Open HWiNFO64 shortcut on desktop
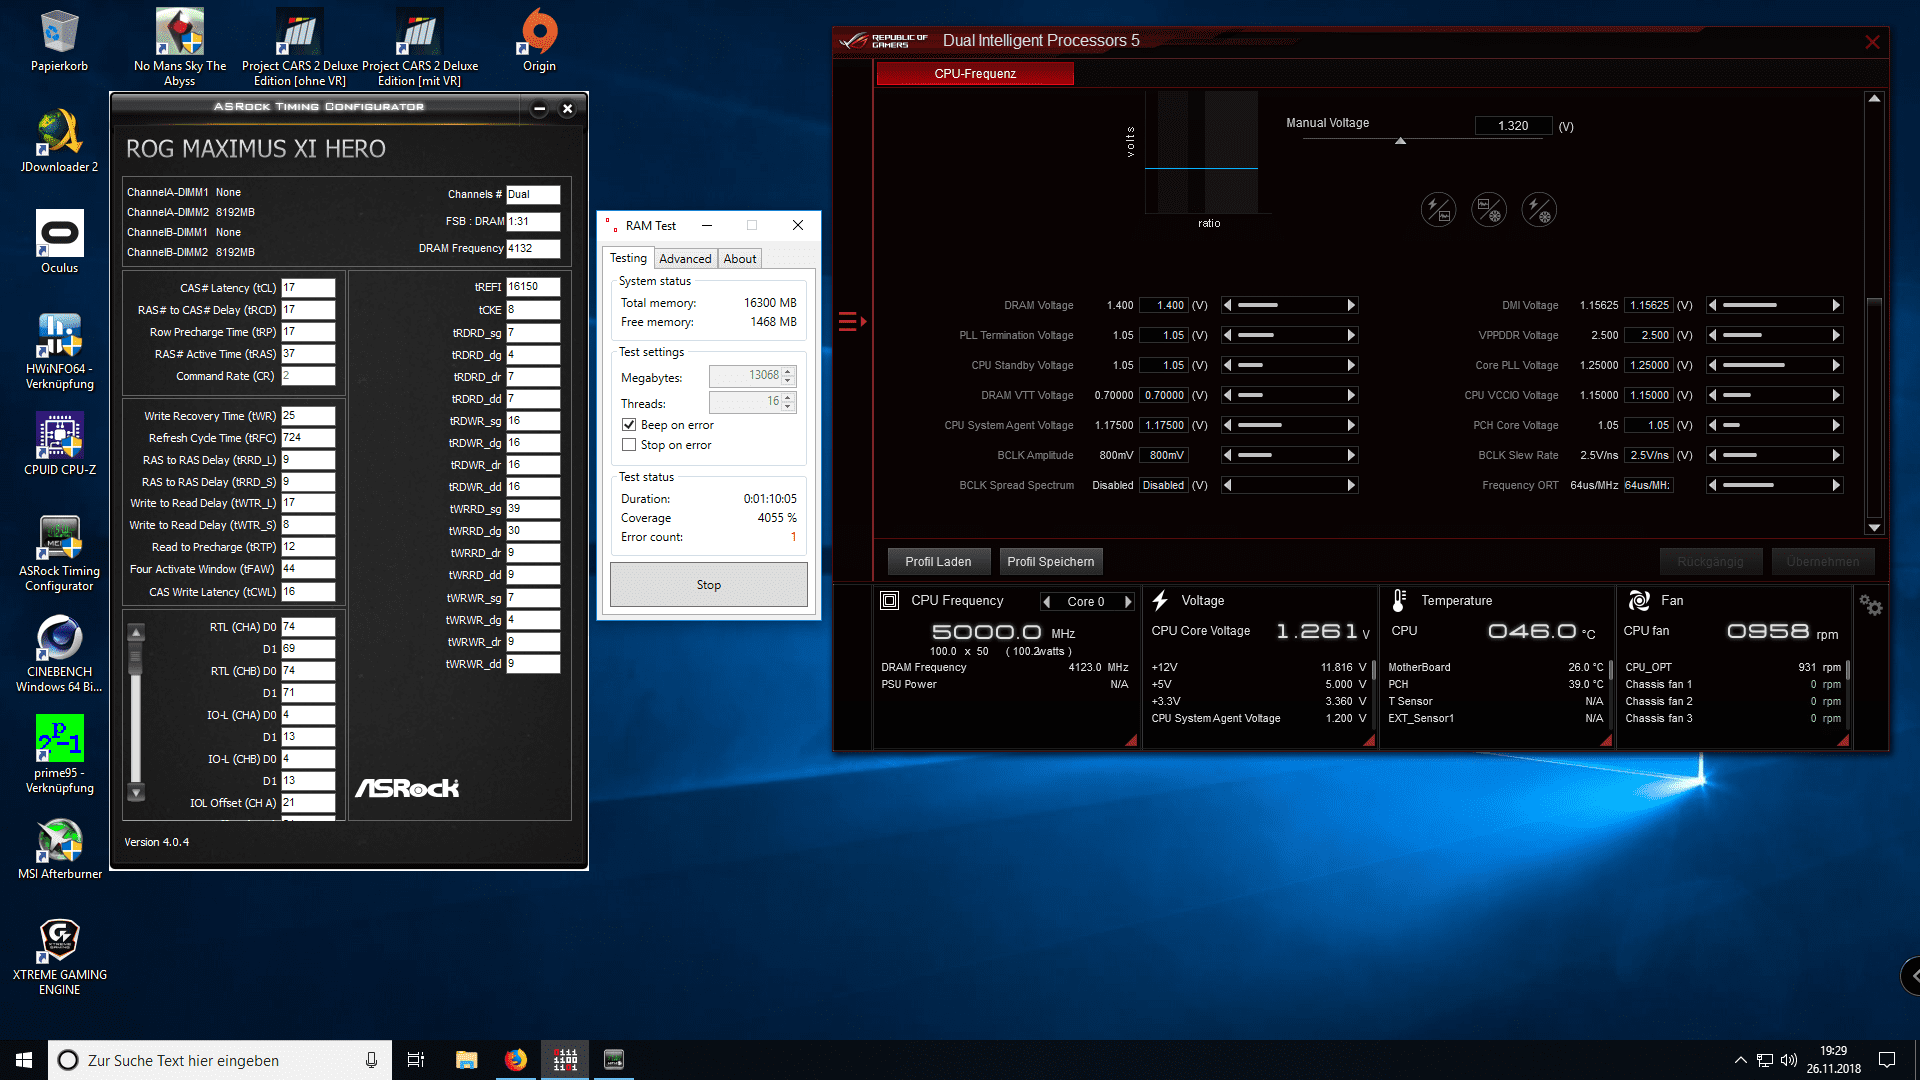 [59, 350]
